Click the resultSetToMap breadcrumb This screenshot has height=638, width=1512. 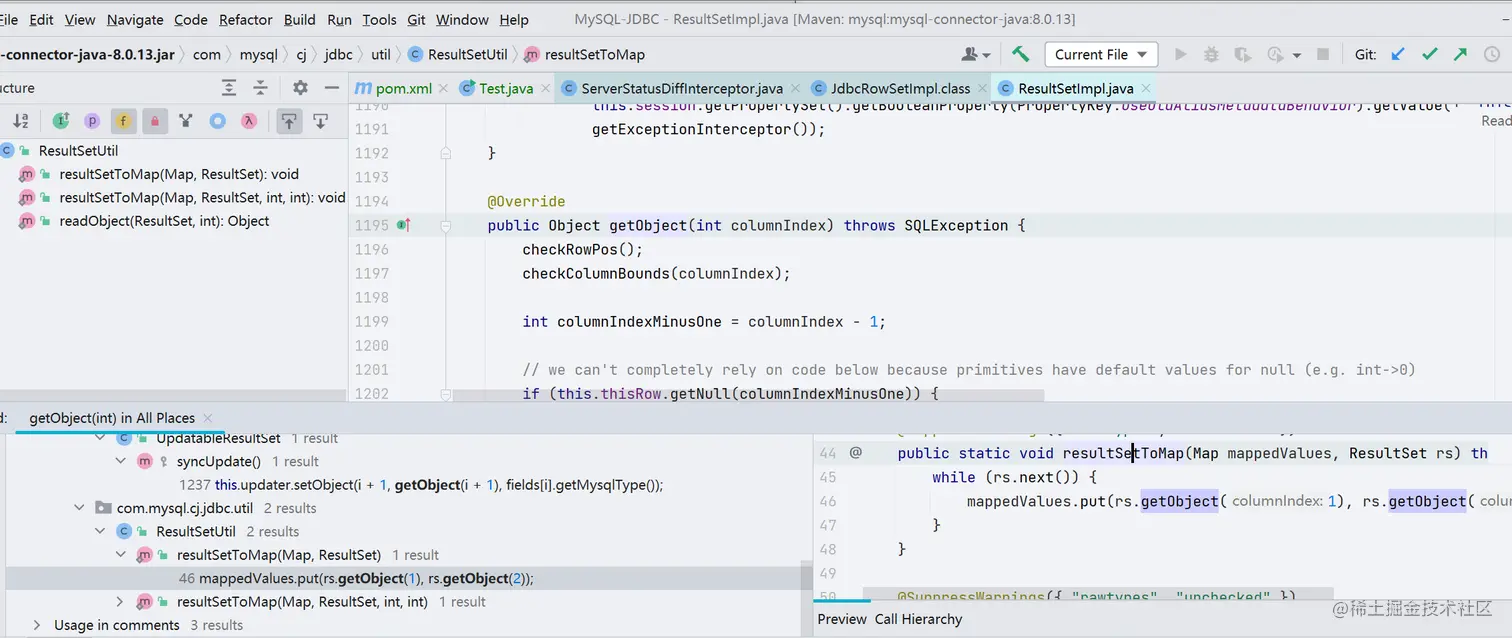pos(584,54)
